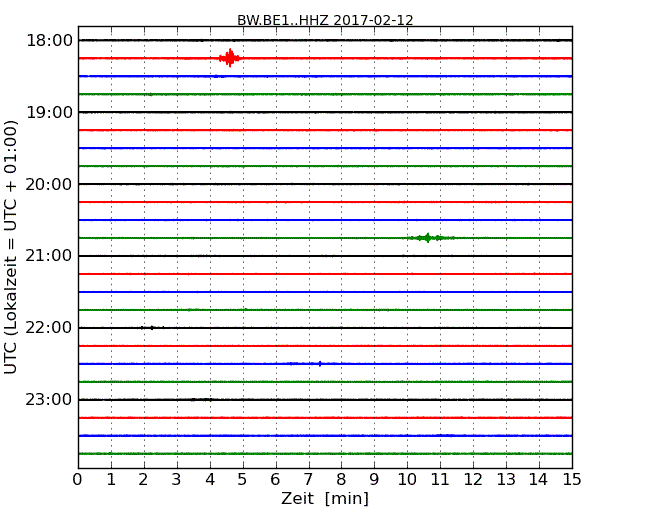This screenshot has height=520, width=650.
Task: Click the x-axis tick label 3
Action: [x=177, y=480]
